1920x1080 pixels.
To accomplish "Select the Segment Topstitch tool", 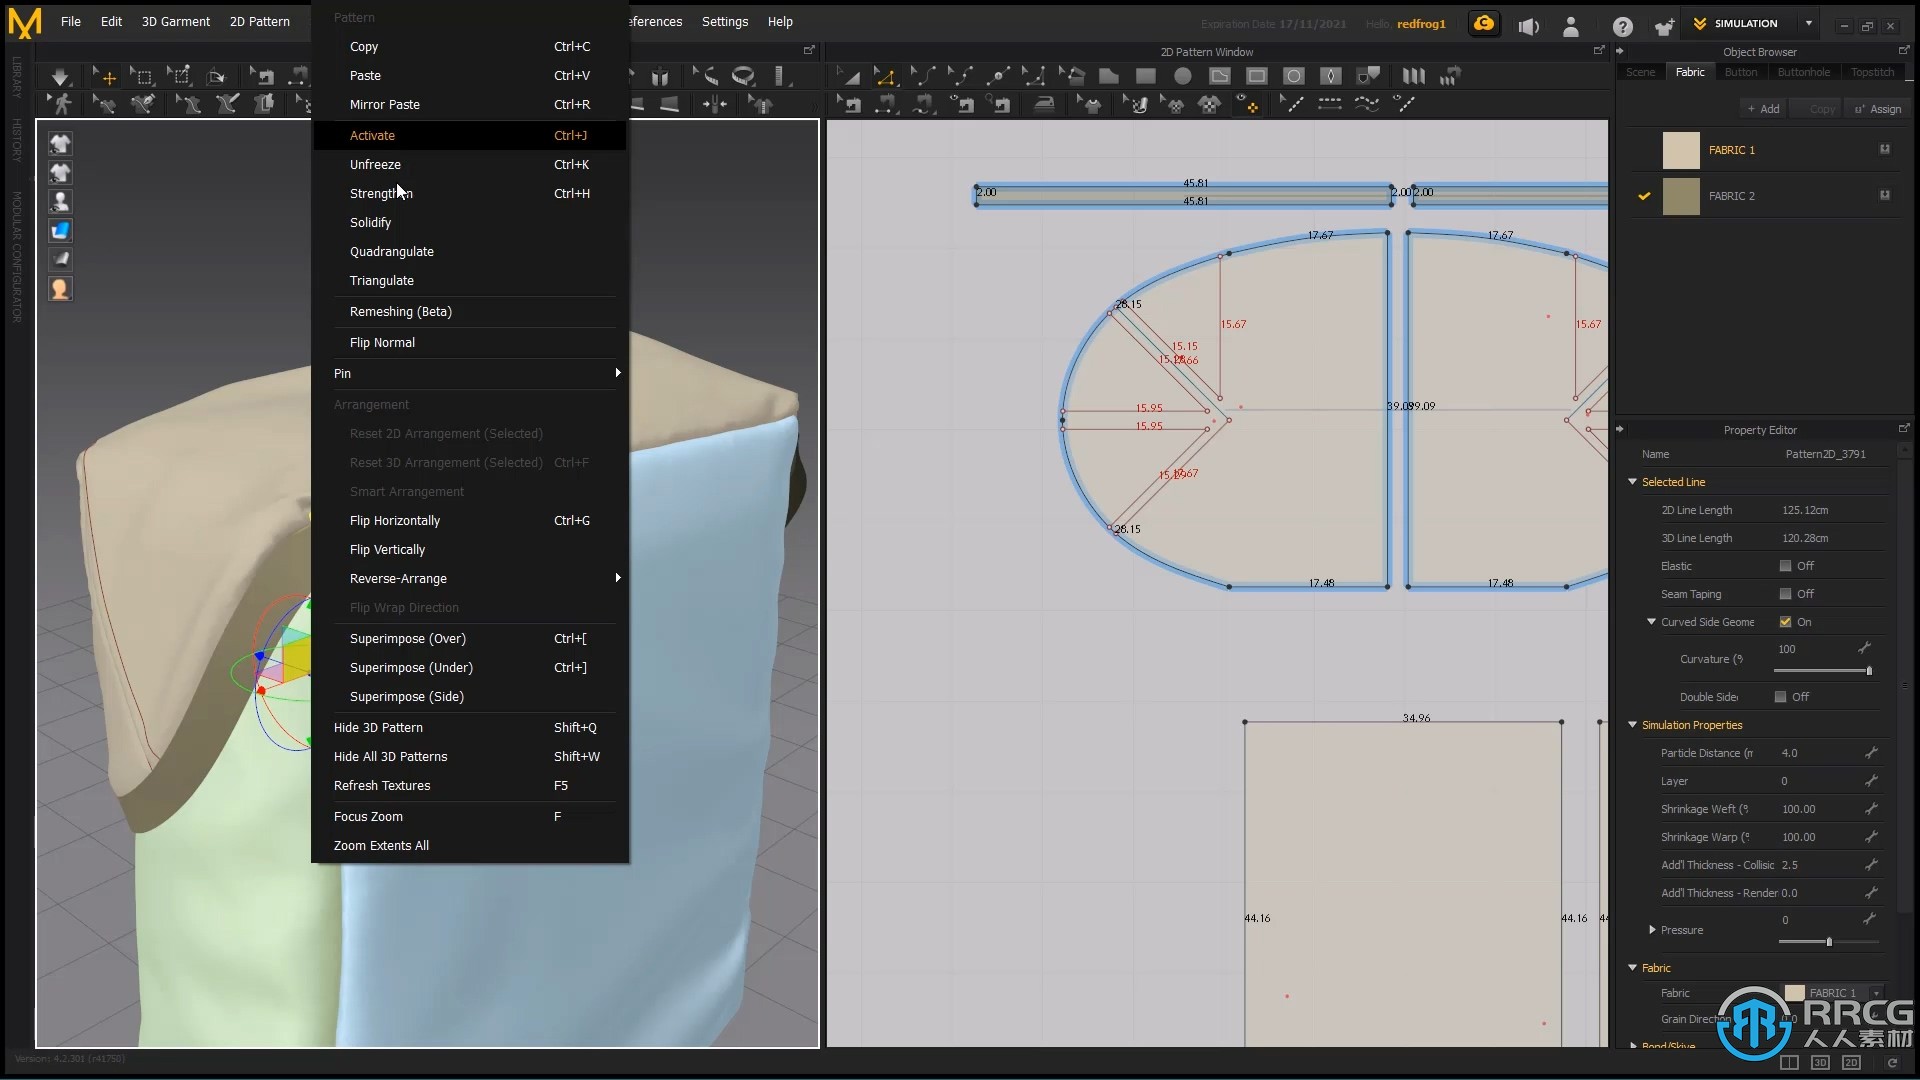I will coord(1329,103).
